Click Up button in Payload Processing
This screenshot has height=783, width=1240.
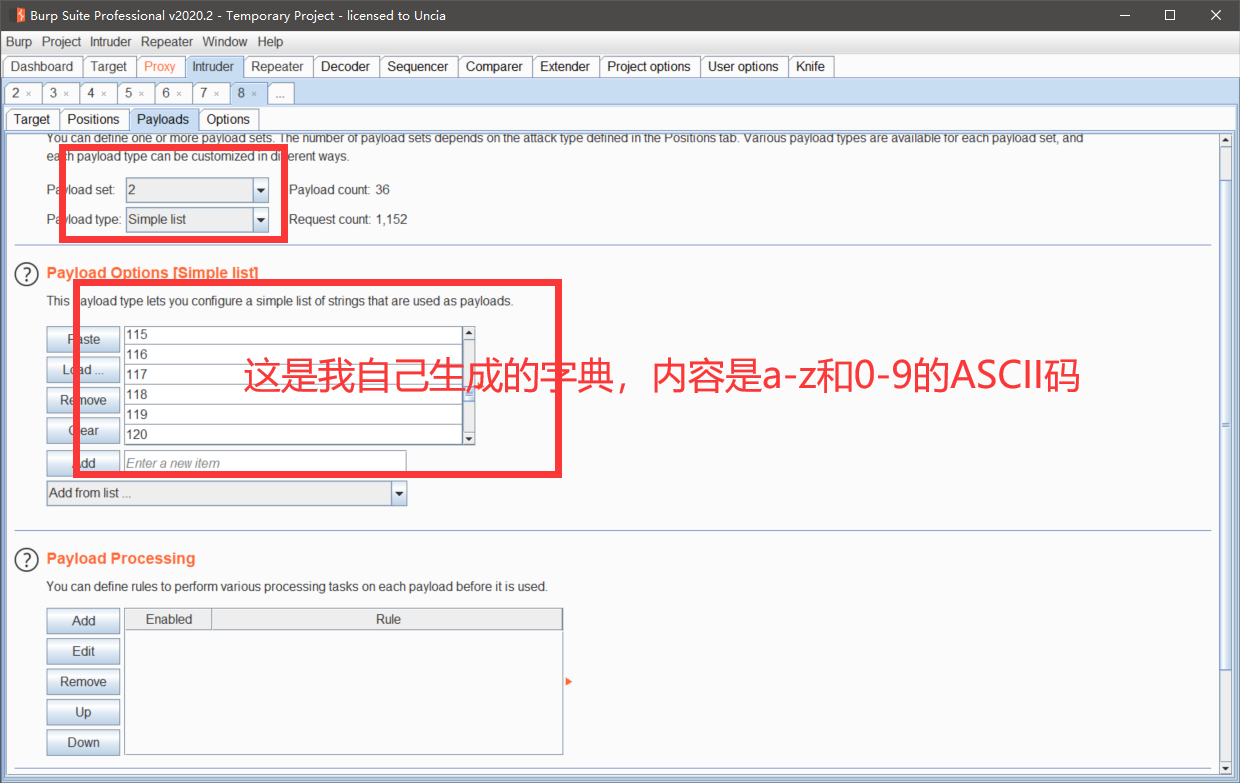point(83,713)
